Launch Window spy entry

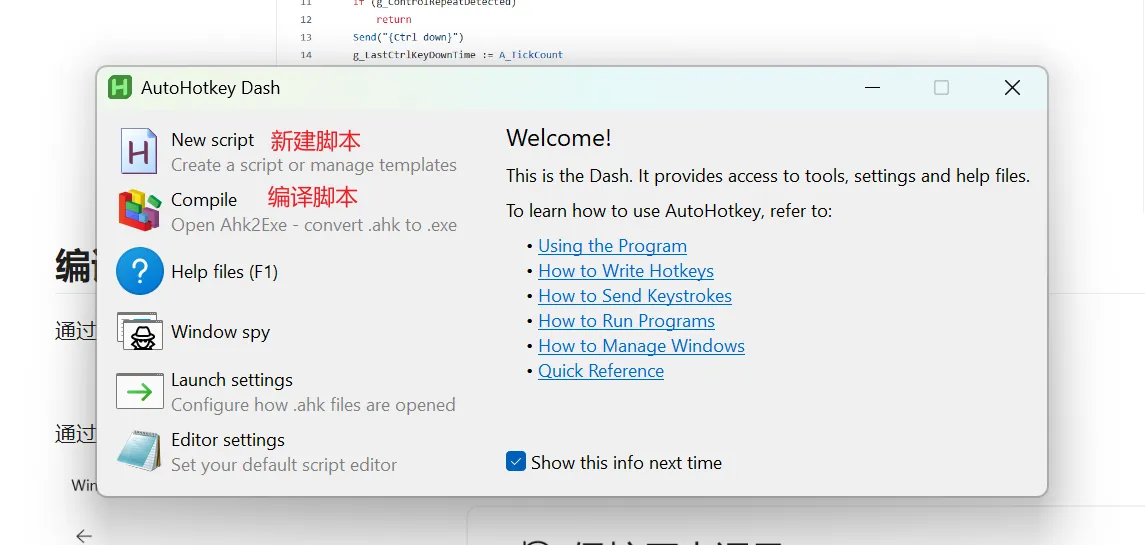221,332
